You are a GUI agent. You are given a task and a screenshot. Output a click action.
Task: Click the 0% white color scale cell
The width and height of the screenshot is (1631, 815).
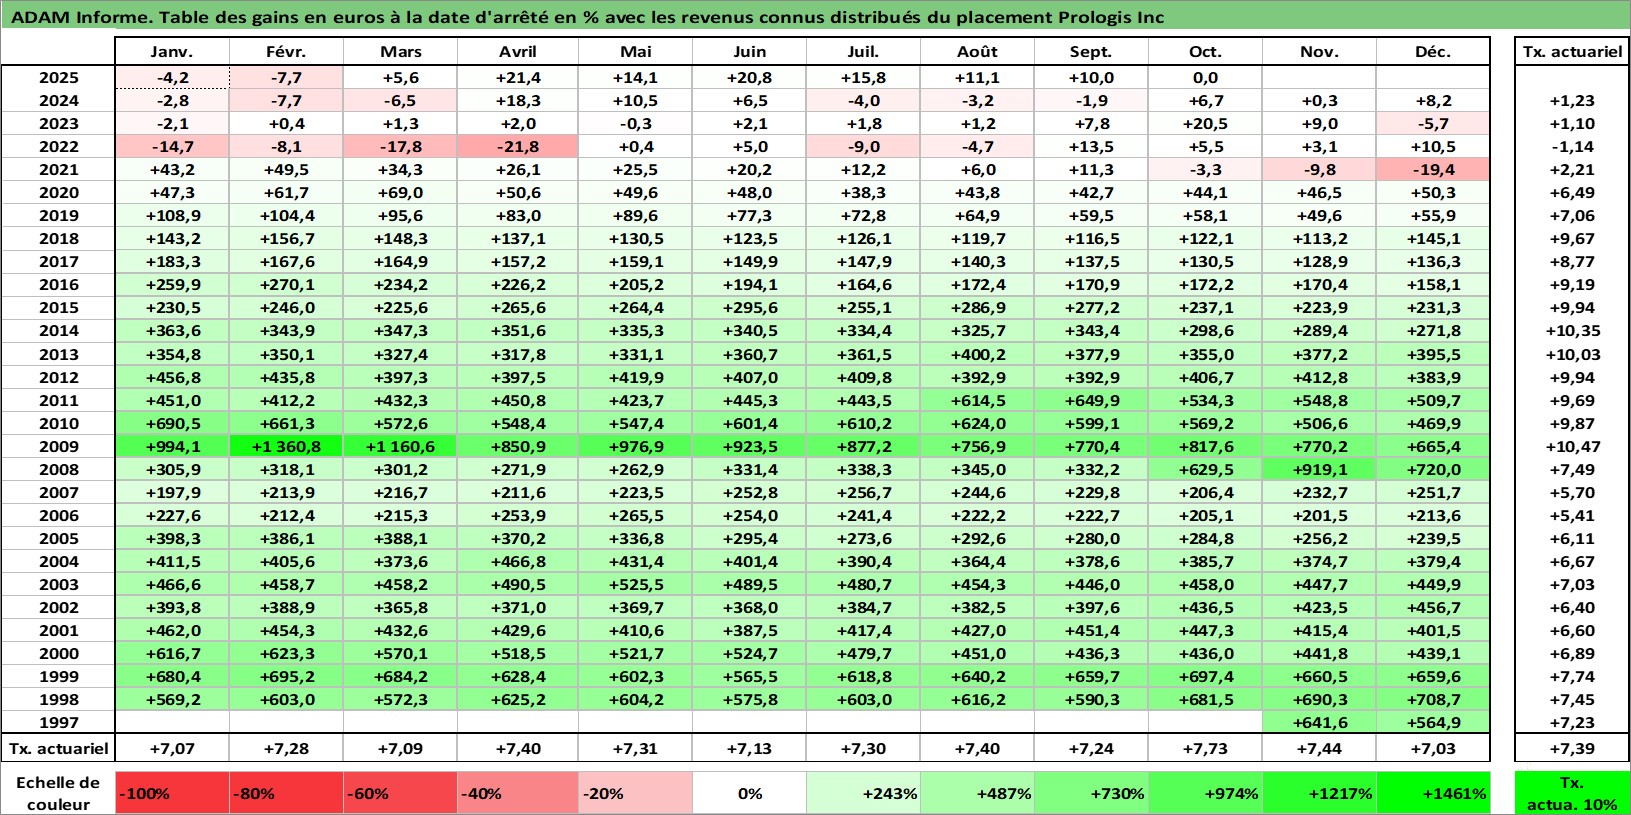click(x=749, y=793)
